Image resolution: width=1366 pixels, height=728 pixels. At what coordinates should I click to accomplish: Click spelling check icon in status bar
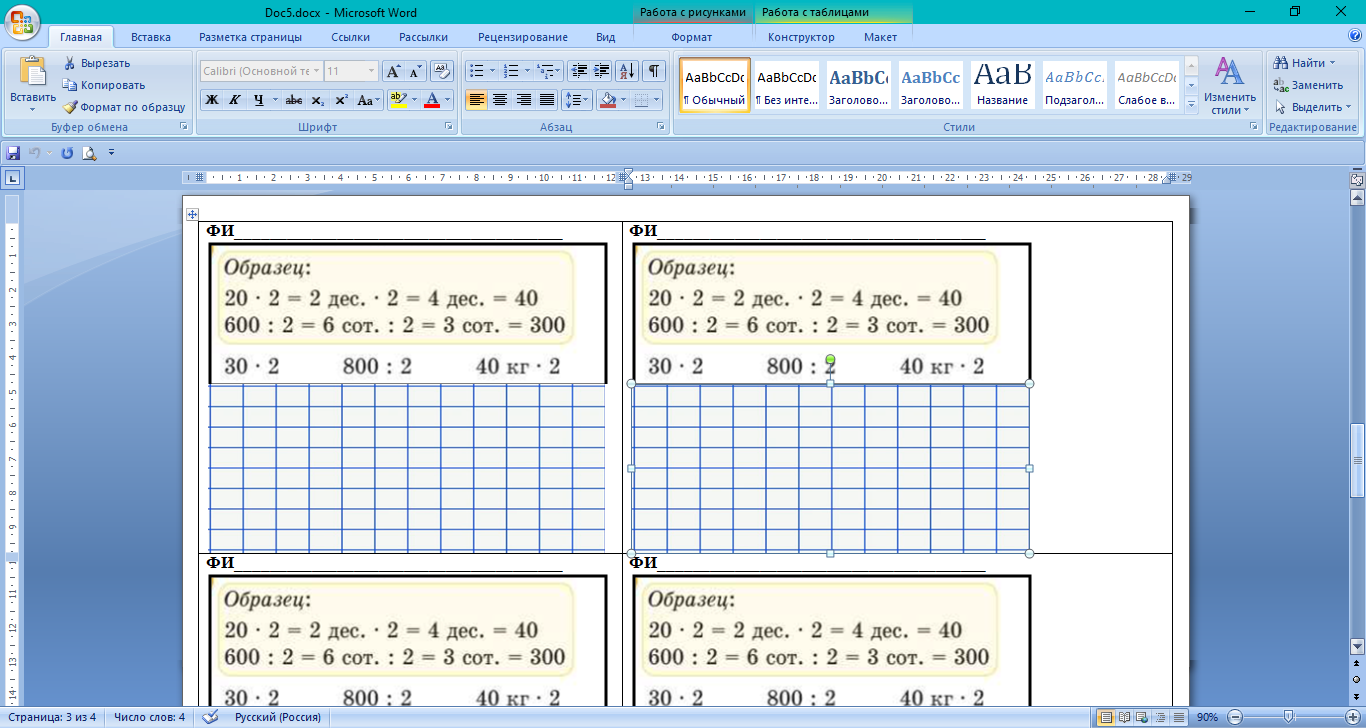[210, 717]
